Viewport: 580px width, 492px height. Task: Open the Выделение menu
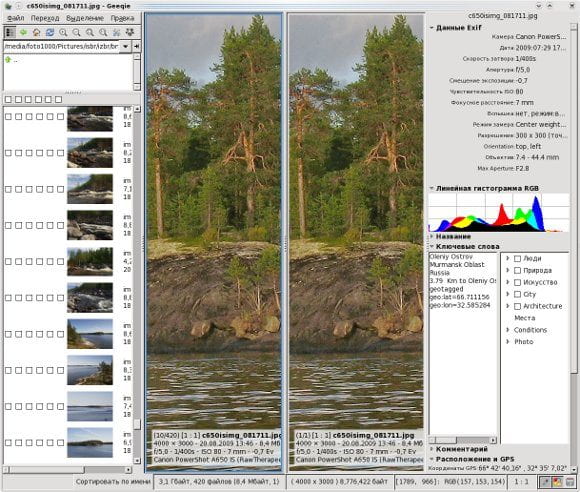(x=85, y=18)
